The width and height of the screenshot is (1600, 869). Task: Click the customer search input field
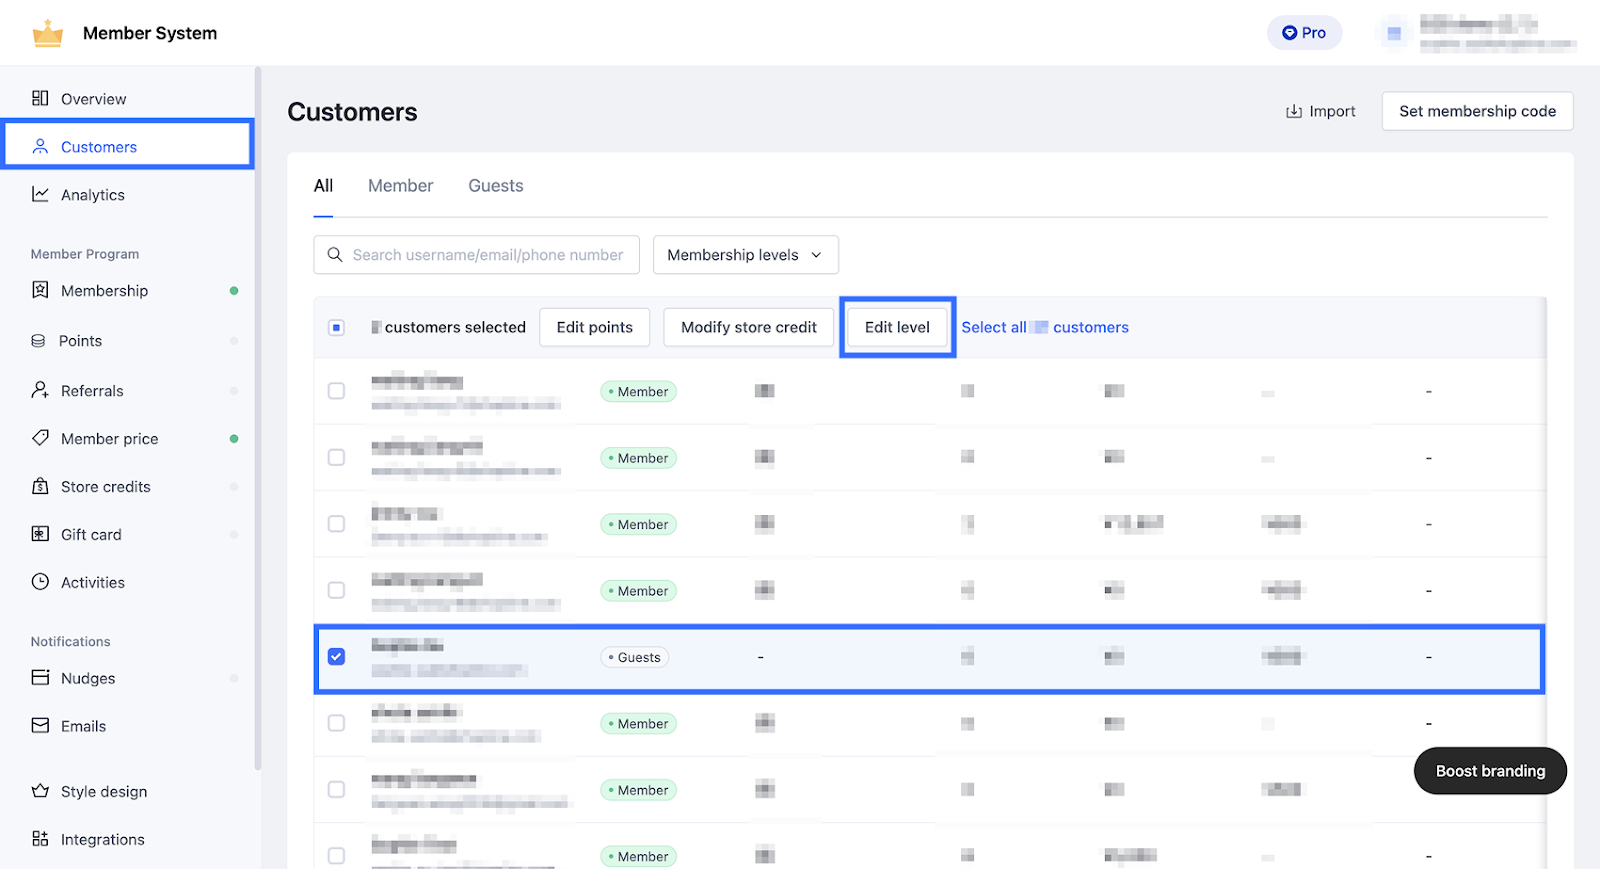tap(487, 255)
